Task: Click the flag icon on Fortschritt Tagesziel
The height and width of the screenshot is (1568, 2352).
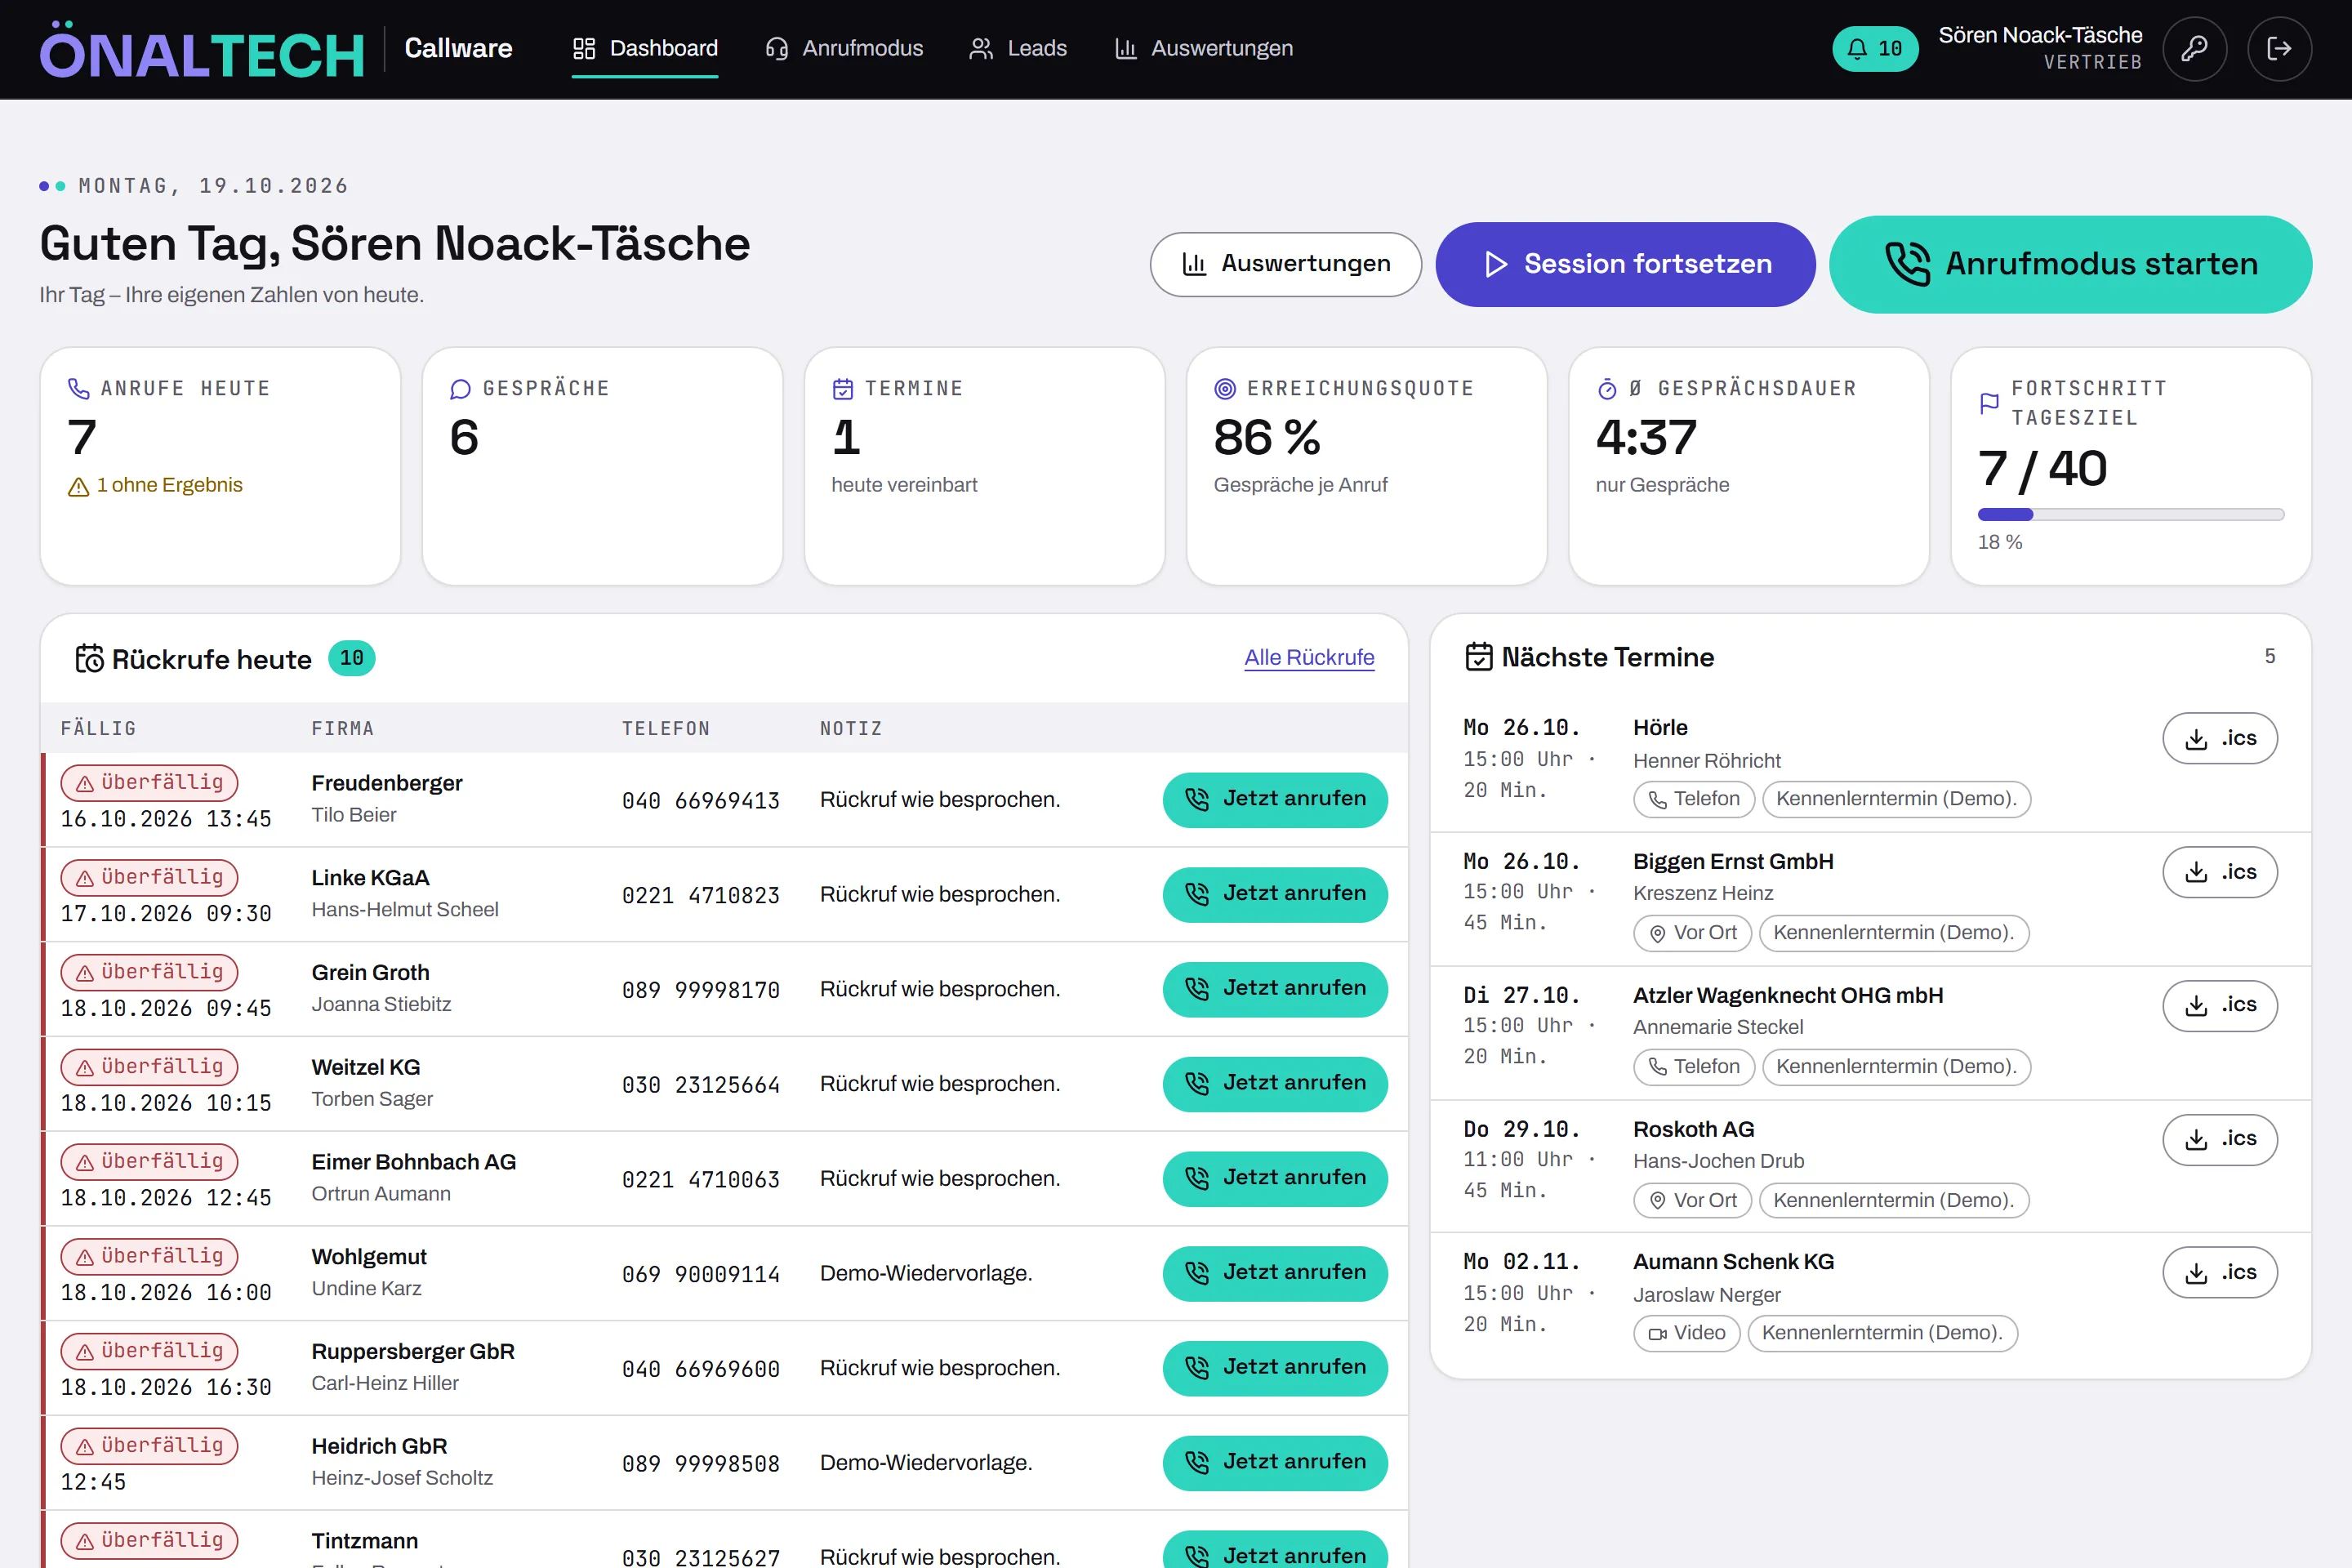Action: tap(1989, 403)
